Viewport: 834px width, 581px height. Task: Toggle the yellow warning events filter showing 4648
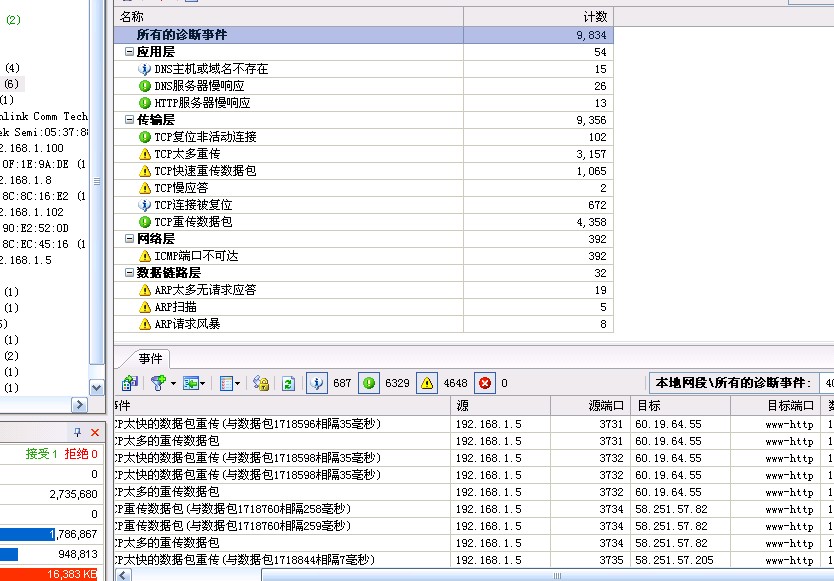coord(427,383)
